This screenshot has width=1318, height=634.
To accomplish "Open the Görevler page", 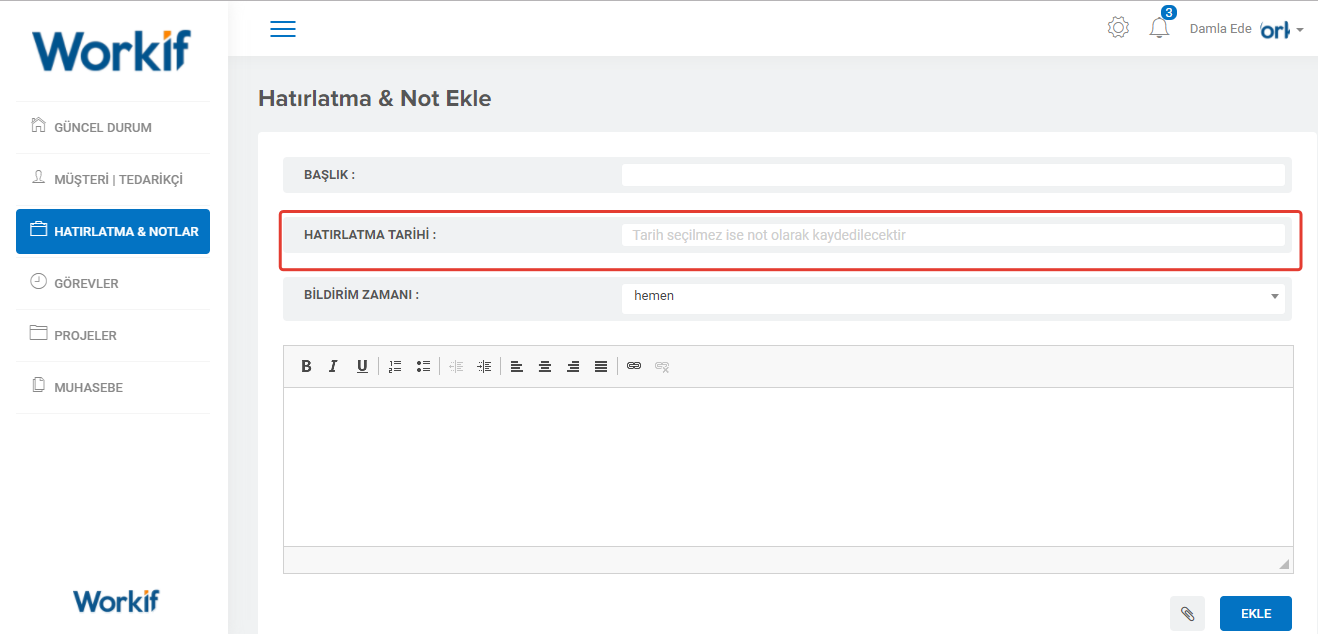I will [113, 283].
